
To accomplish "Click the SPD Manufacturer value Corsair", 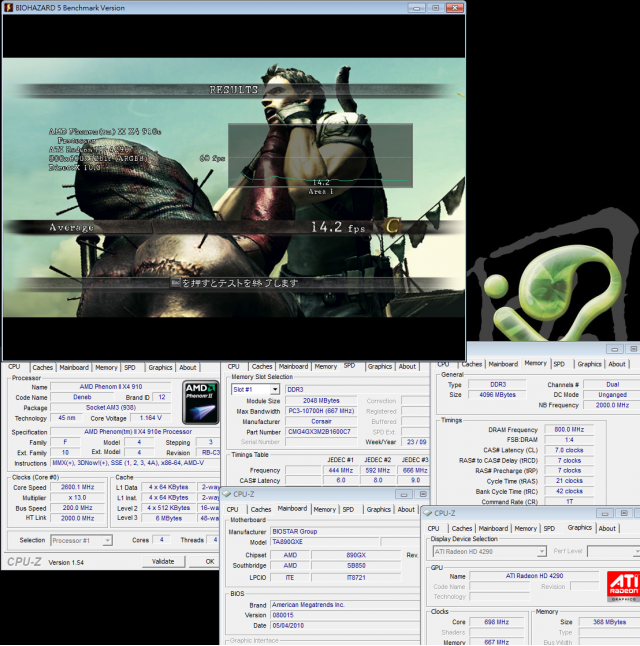I will pos(321,421).
